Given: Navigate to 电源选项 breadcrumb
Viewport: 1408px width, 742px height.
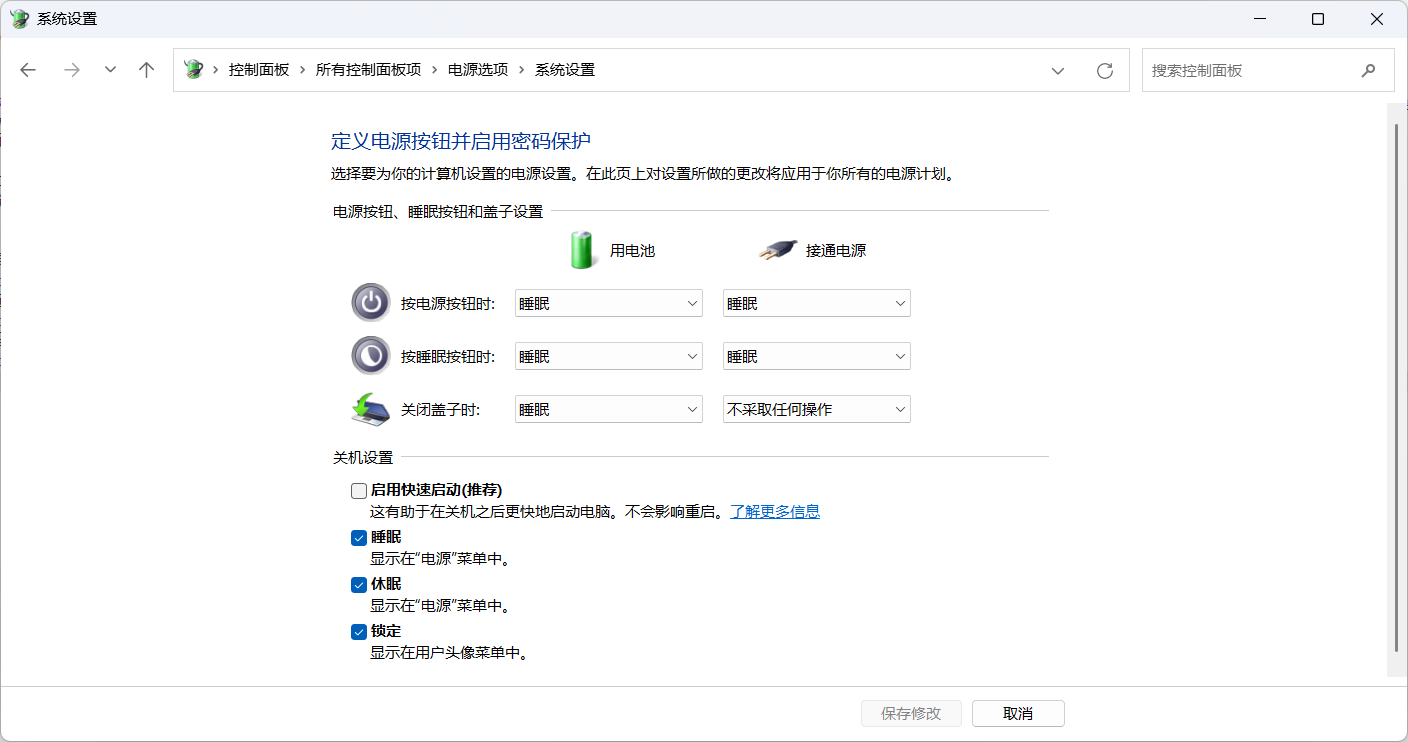Looking at the screenshot, I should pos(478,70).
